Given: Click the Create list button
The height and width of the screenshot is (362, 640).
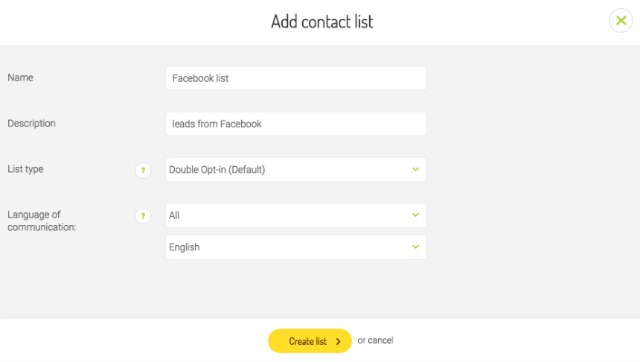Looking at the screenshot, I should 310,341.
